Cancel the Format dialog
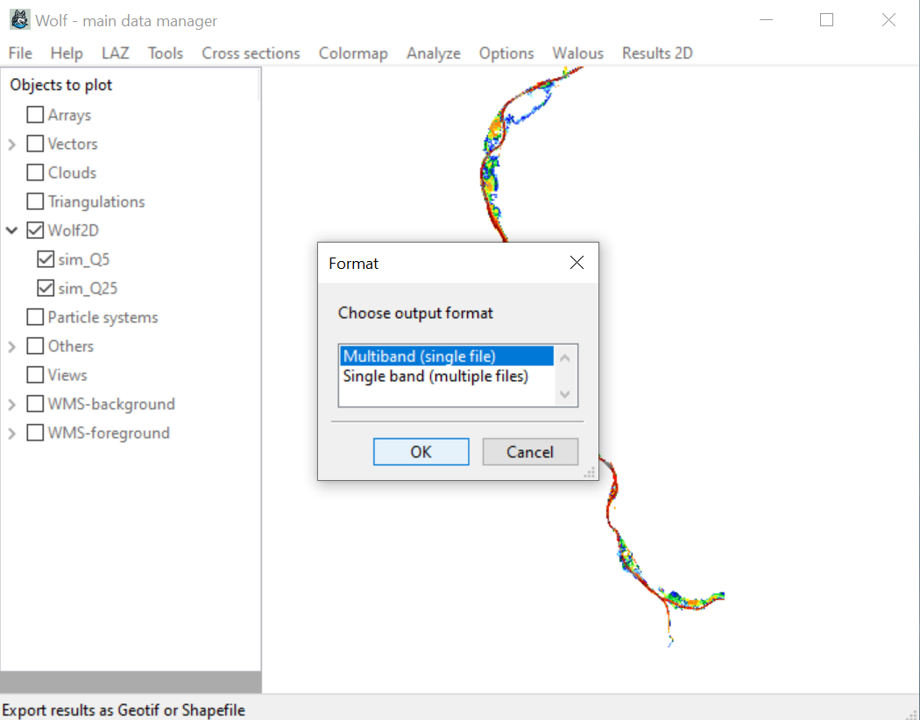920x720 pixels. pos(530,452)
